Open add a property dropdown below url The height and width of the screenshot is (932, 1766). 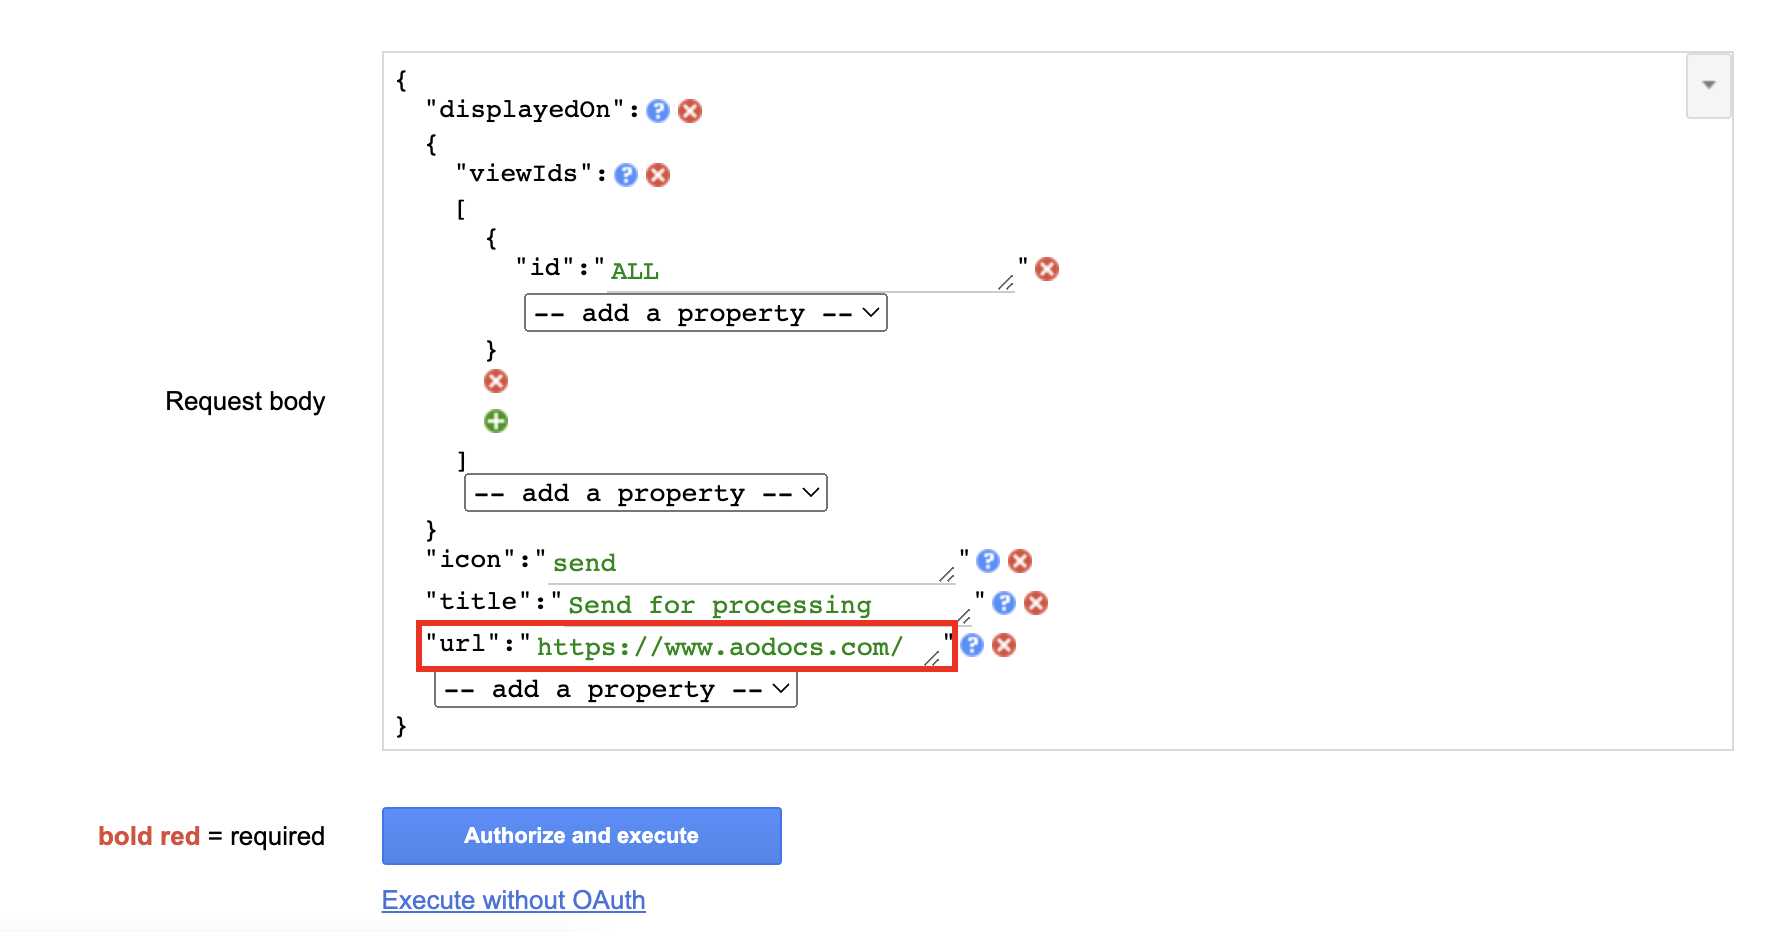(x=615, y=689)
